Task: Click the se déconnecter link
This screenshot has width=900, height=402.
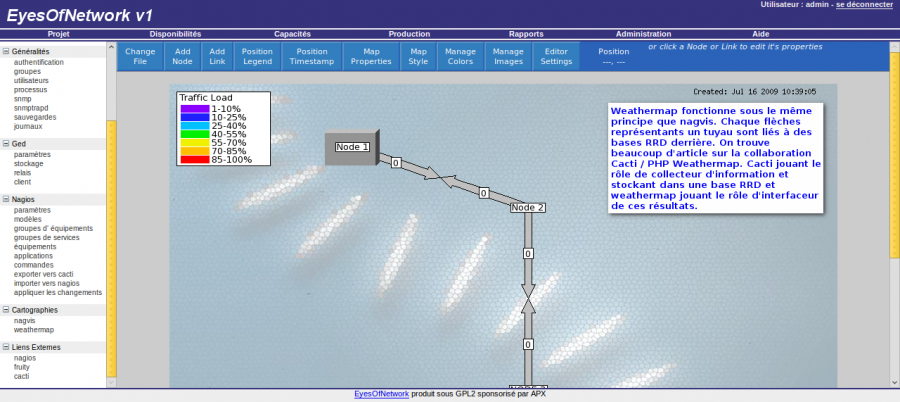Action: coord(864,5)
